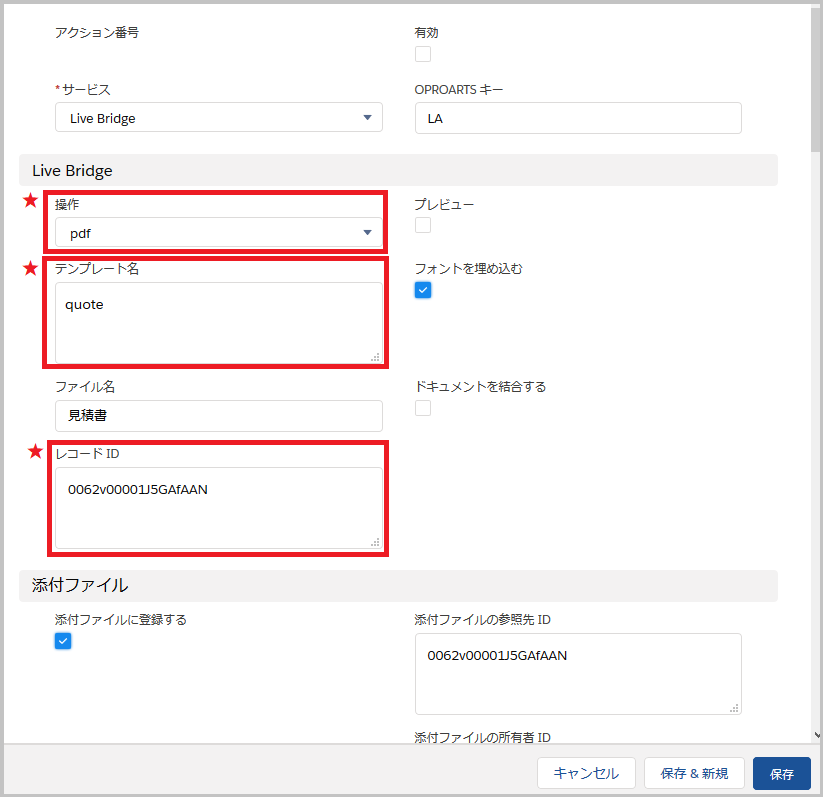Click the 添付ファイルの参照先 ID text area

coord(577,673)
